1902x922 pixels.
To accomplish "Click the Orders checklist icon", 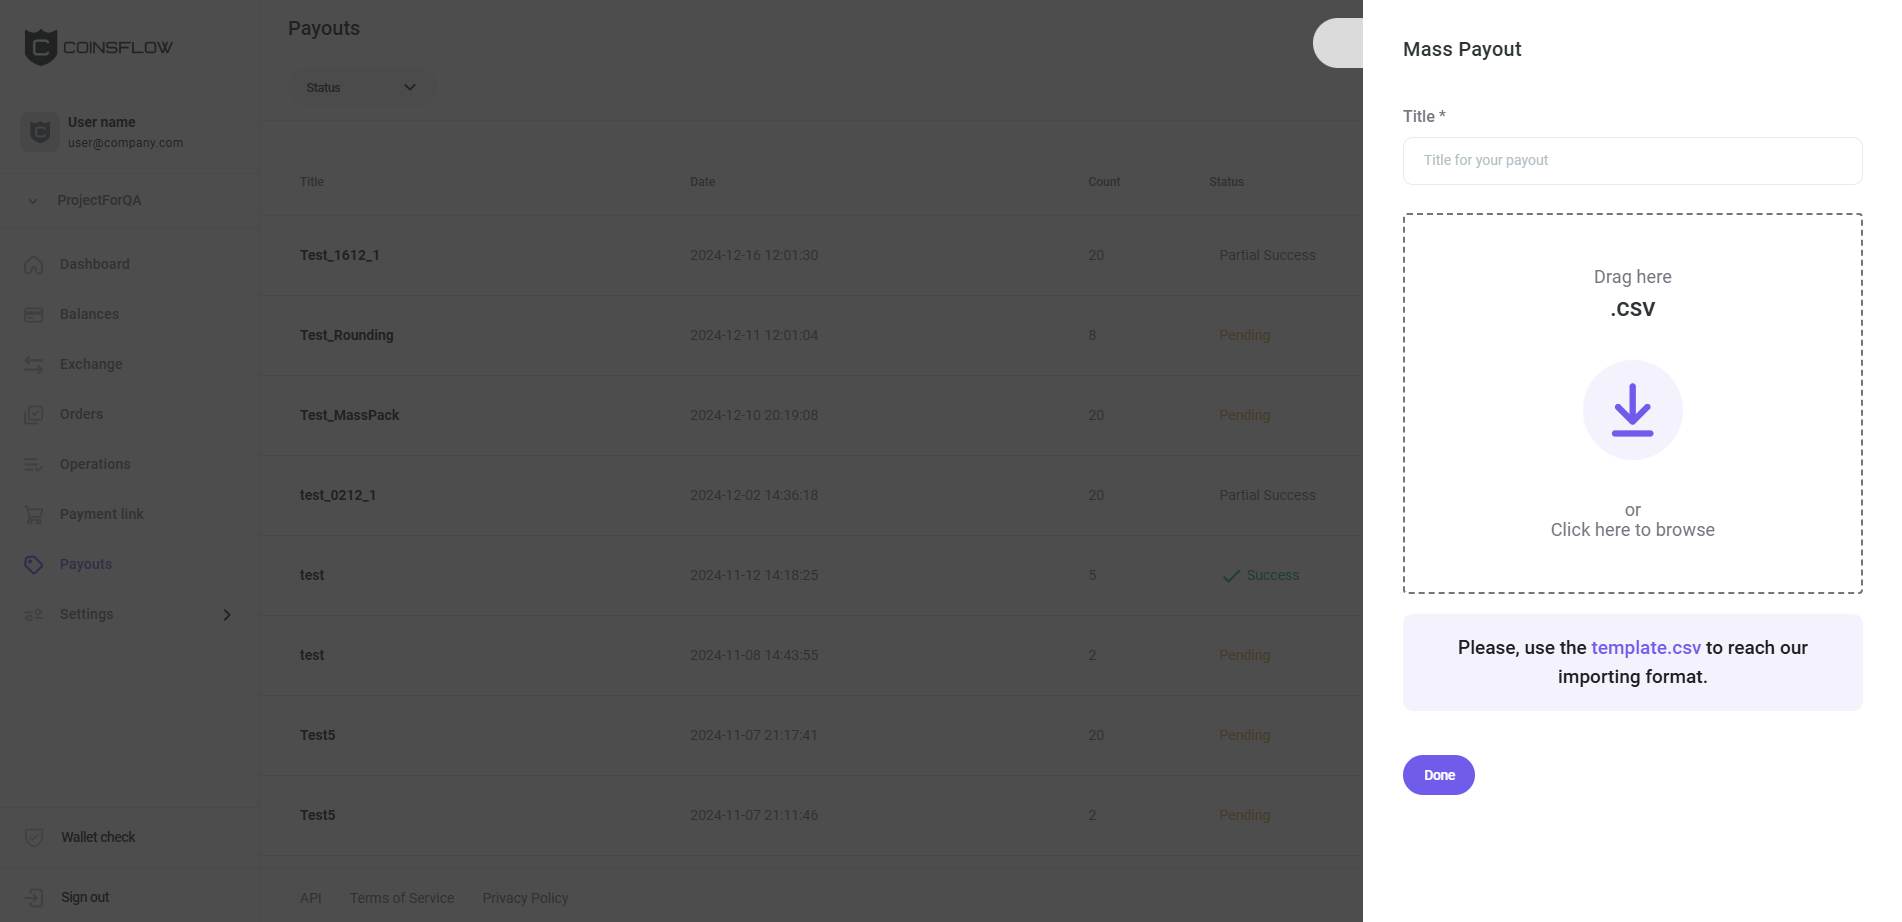I will click(34, 415).
